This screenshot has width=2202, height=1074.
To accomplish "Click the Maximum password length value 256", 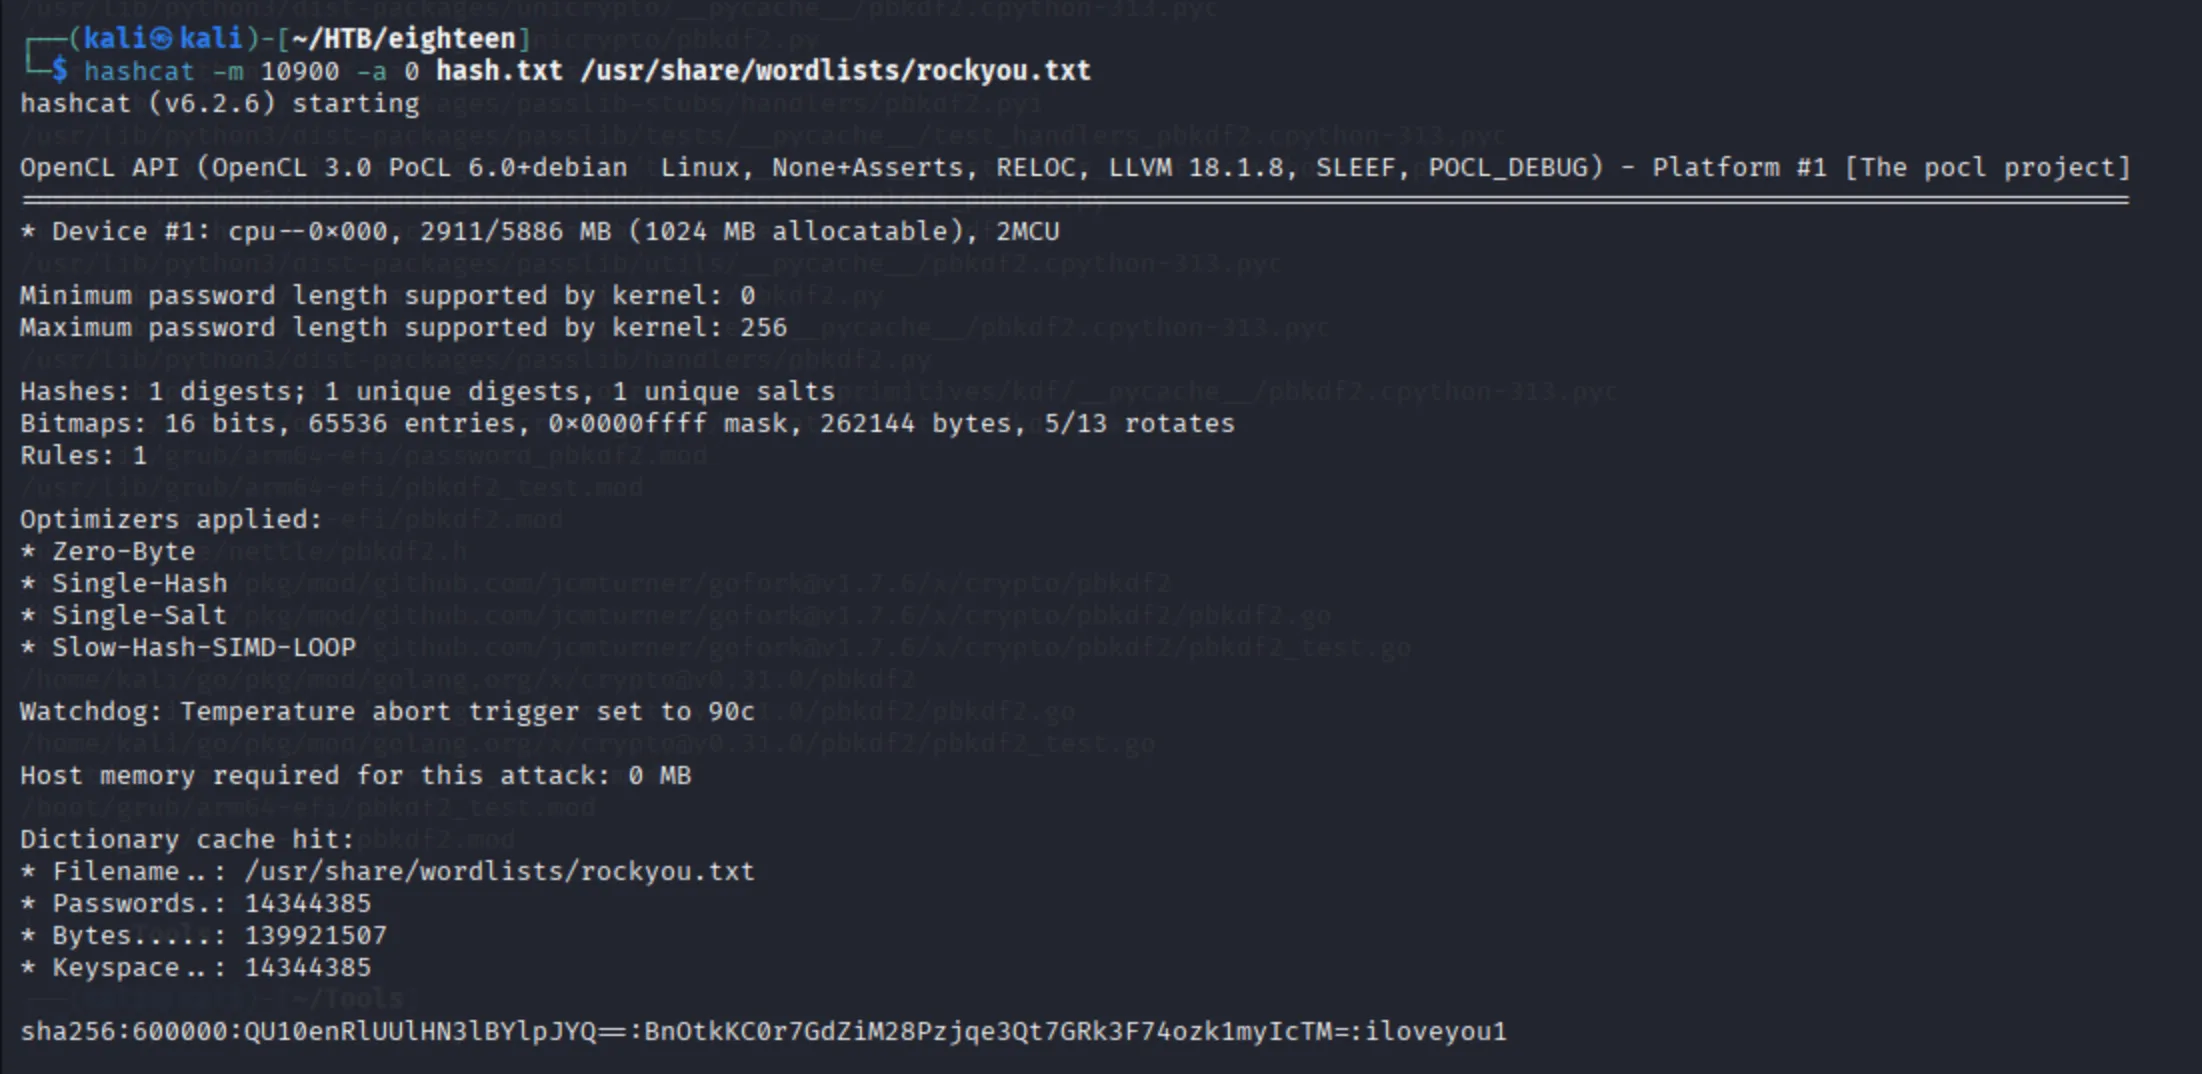I will point(763,328).
